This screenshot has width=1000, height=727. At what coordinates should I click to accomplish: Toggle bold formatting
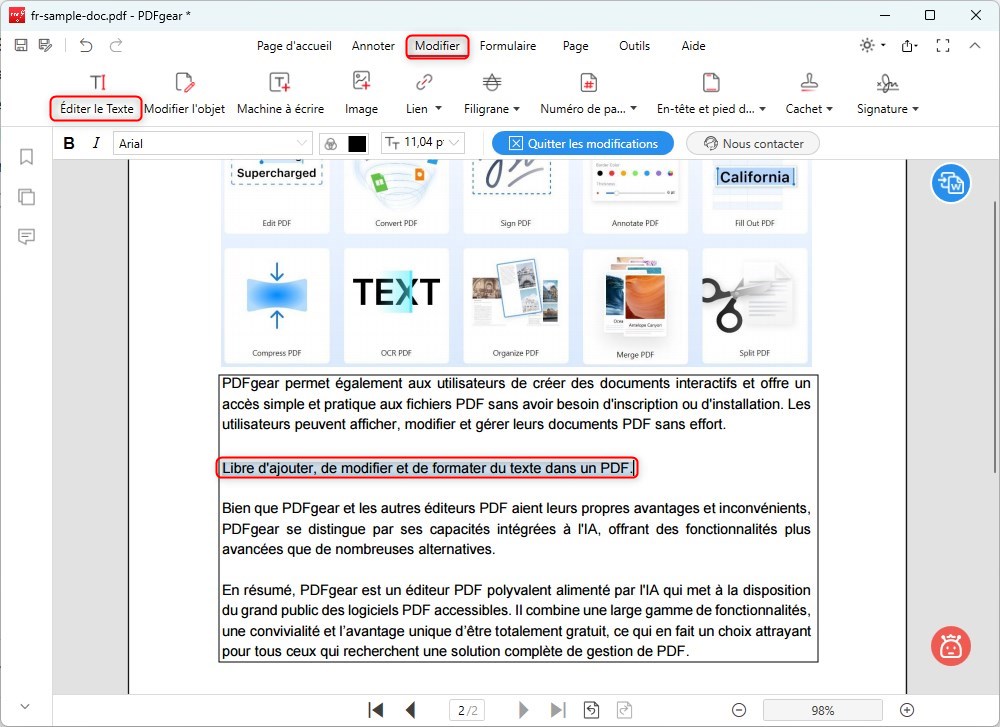click(69, 143)
